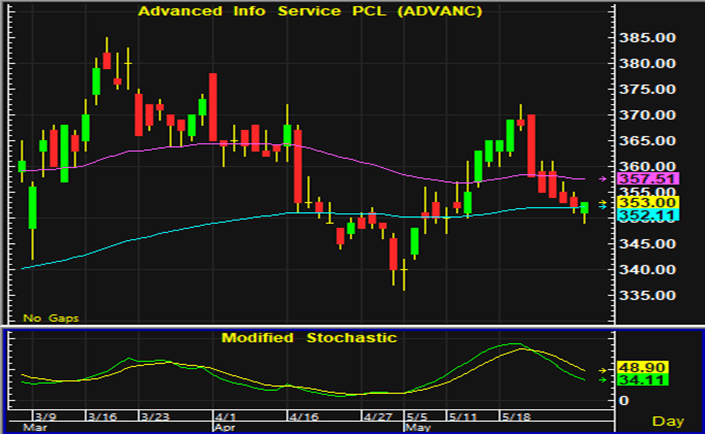The width and height of the screenshot is (705, 434).
Task: Click the 3/16 date label
Action: [x=102, y=416]
